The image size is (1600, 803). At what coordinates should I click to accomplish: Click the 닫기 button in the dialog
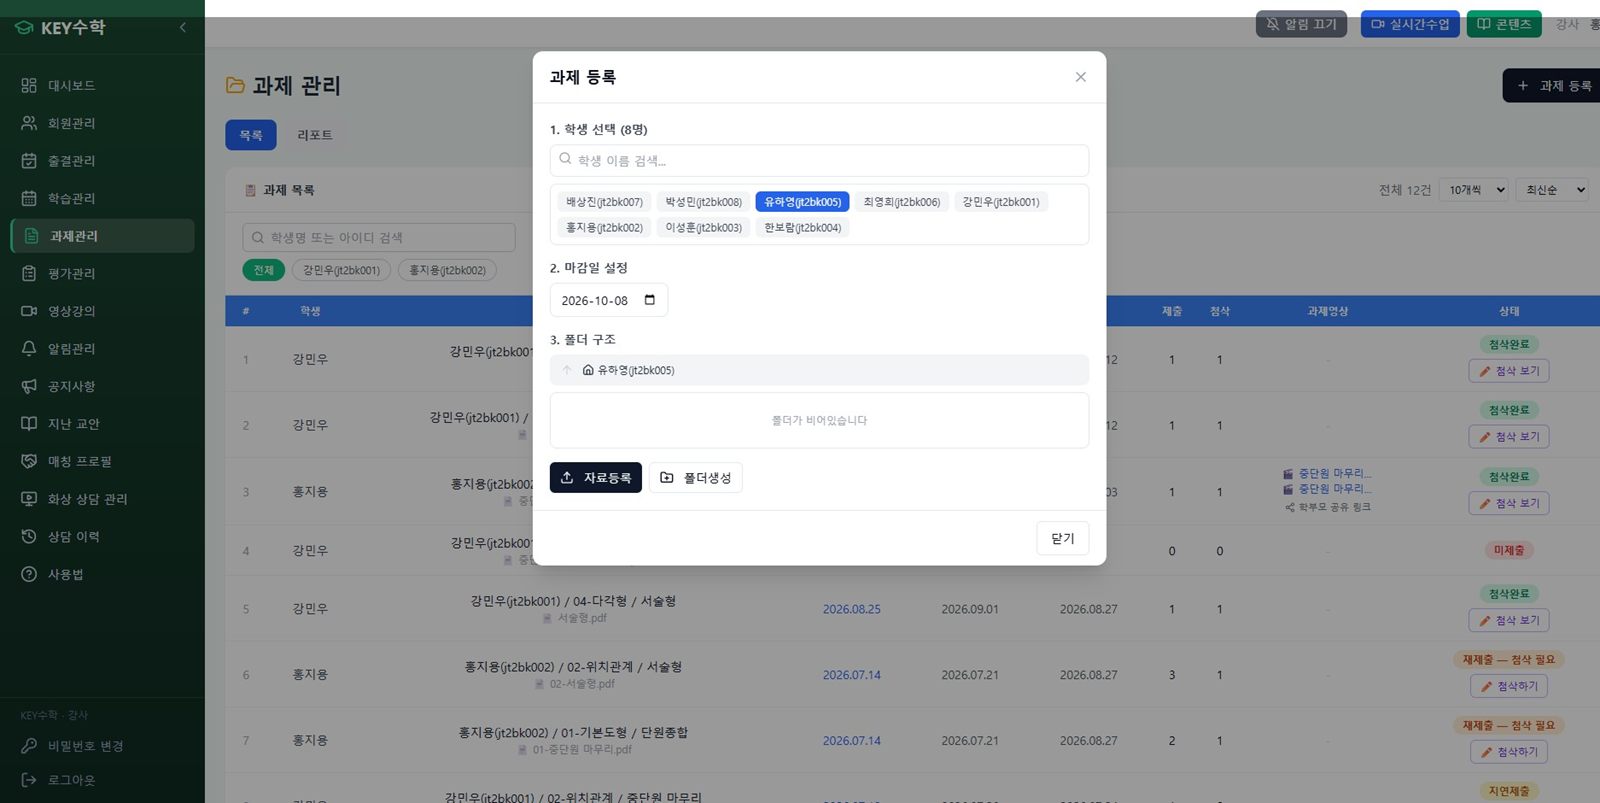1063,538
